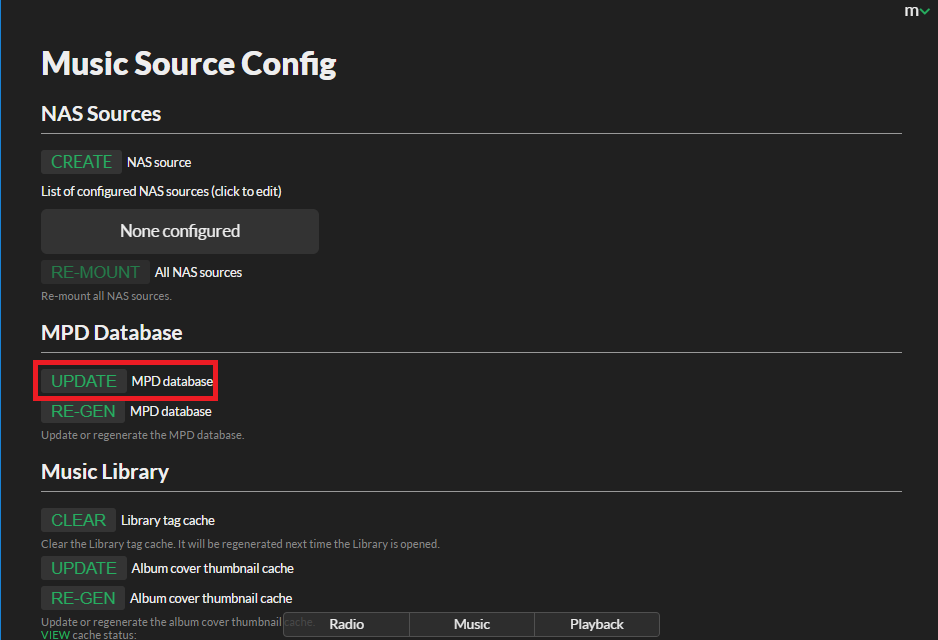This screenshot has height=640, width=938.
Task: Click 'Re-mount all NAS sources.' help text
Action: [x=106, y=296]
